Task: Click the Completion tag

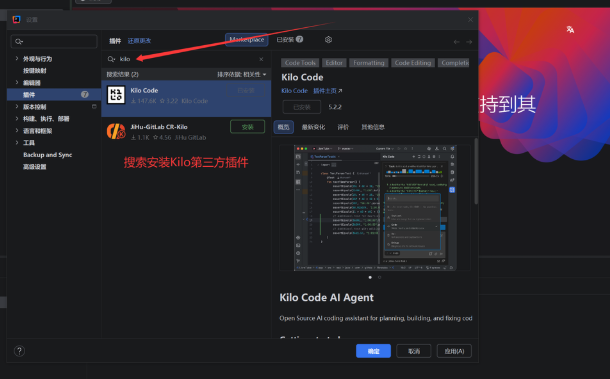Action: pyautogui.click(x=454, y=63)
